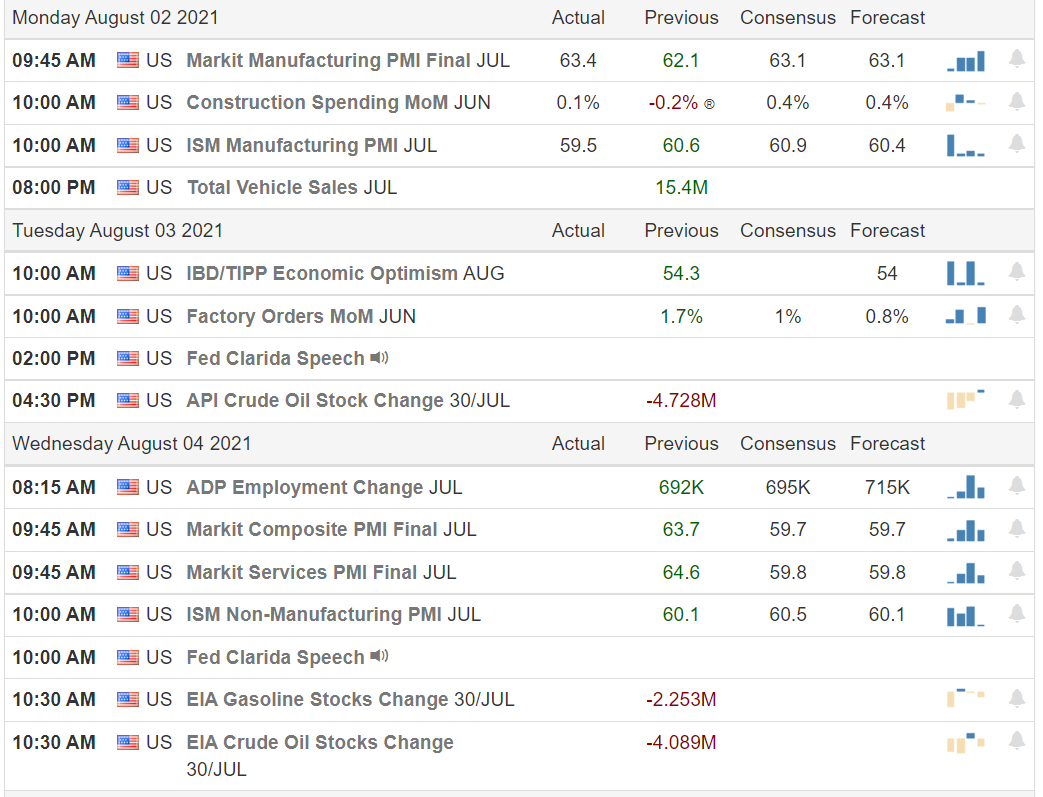The image size is (1043, 797).
Task: Open mini chart for Construction Spending MoM
Action: [x=966, y=102]
